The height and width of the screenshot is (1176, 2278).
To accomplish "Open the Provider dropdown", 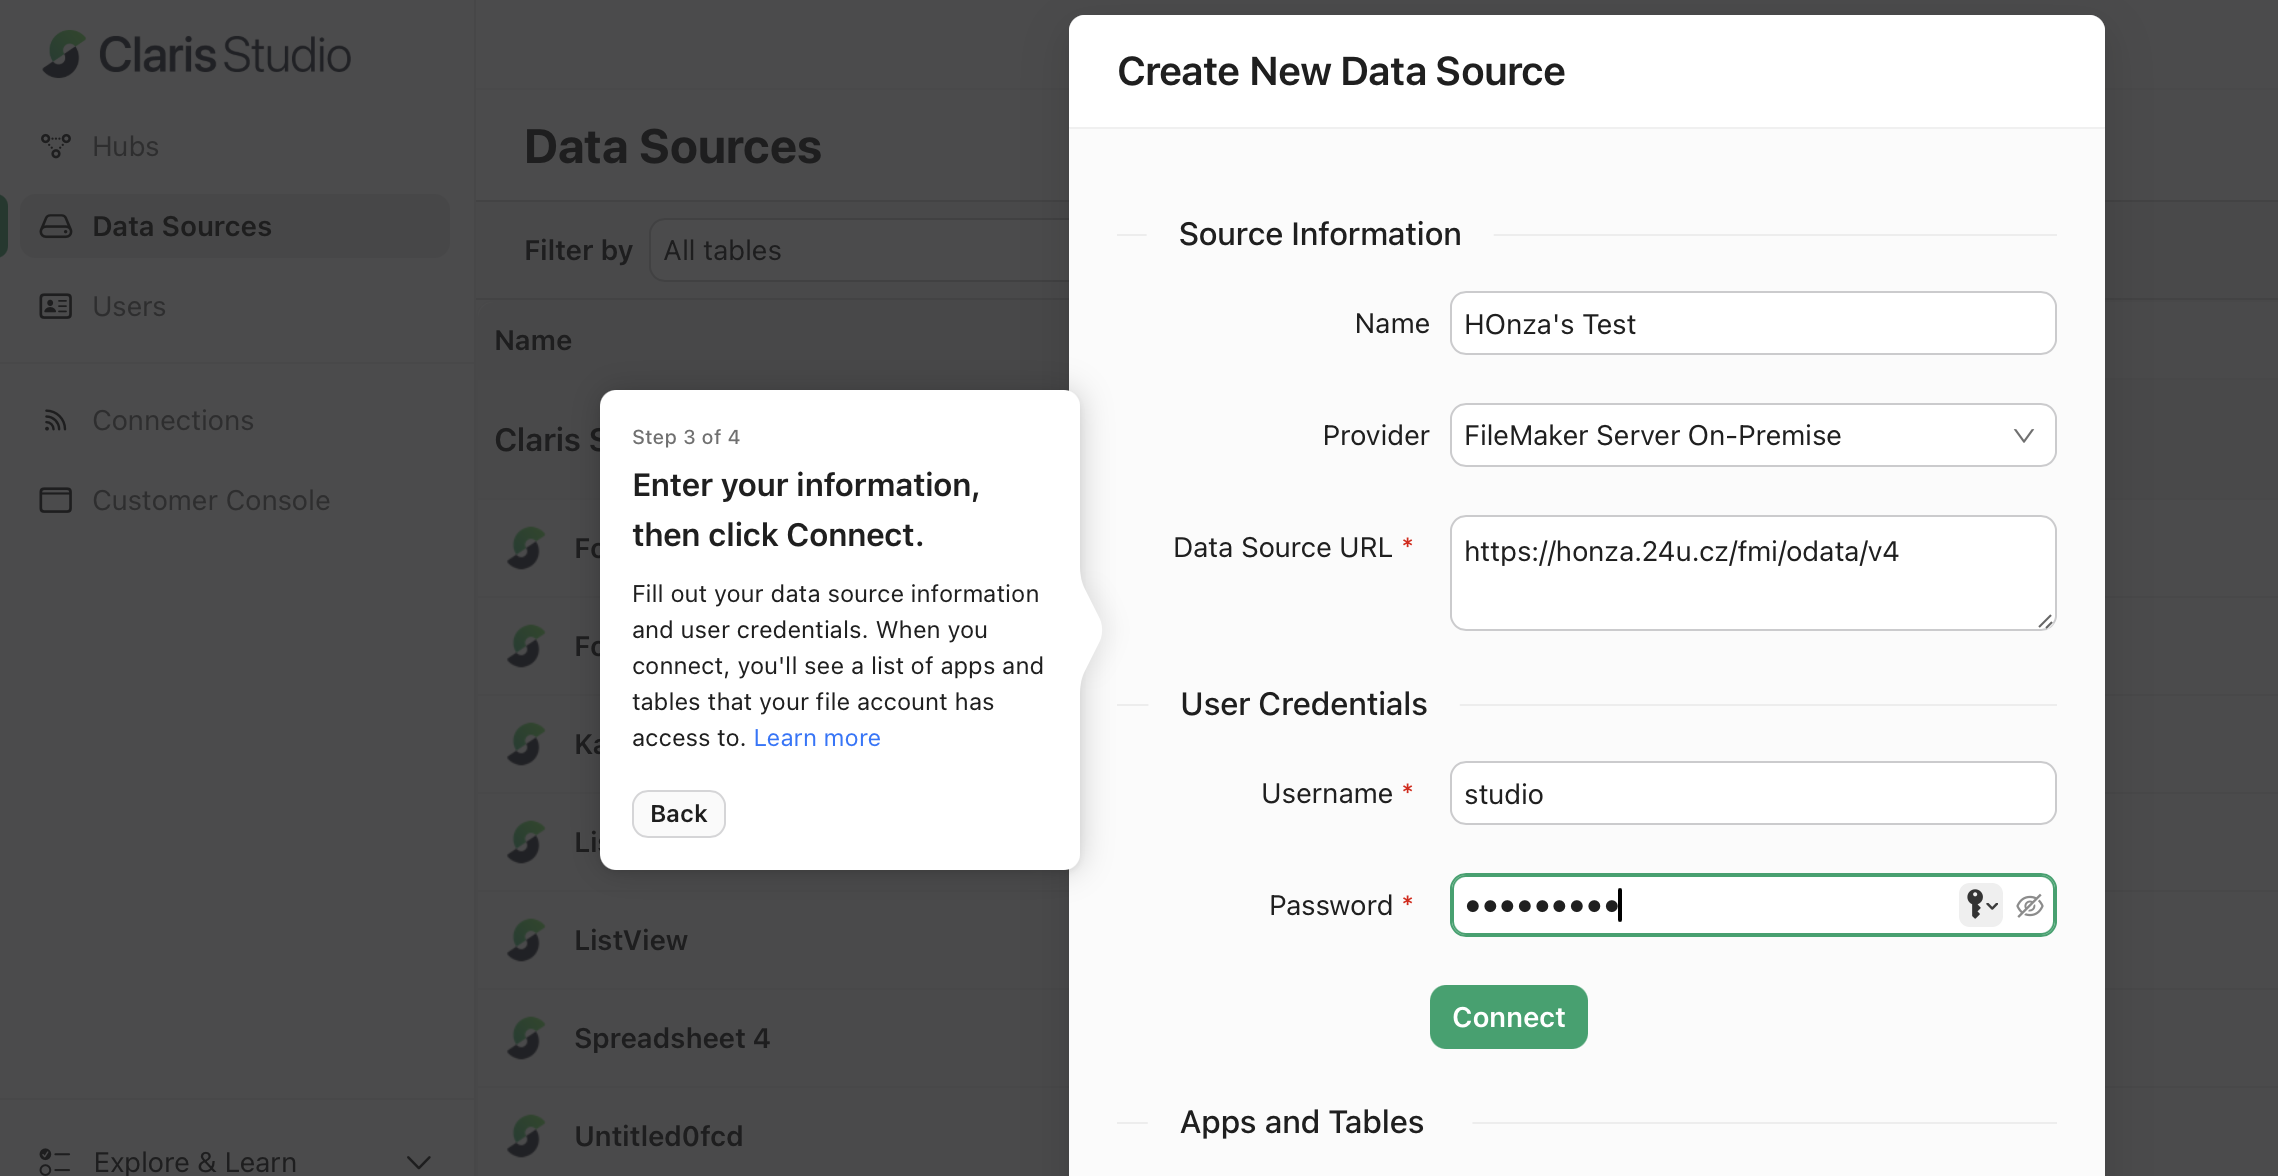I will 1753,435.
